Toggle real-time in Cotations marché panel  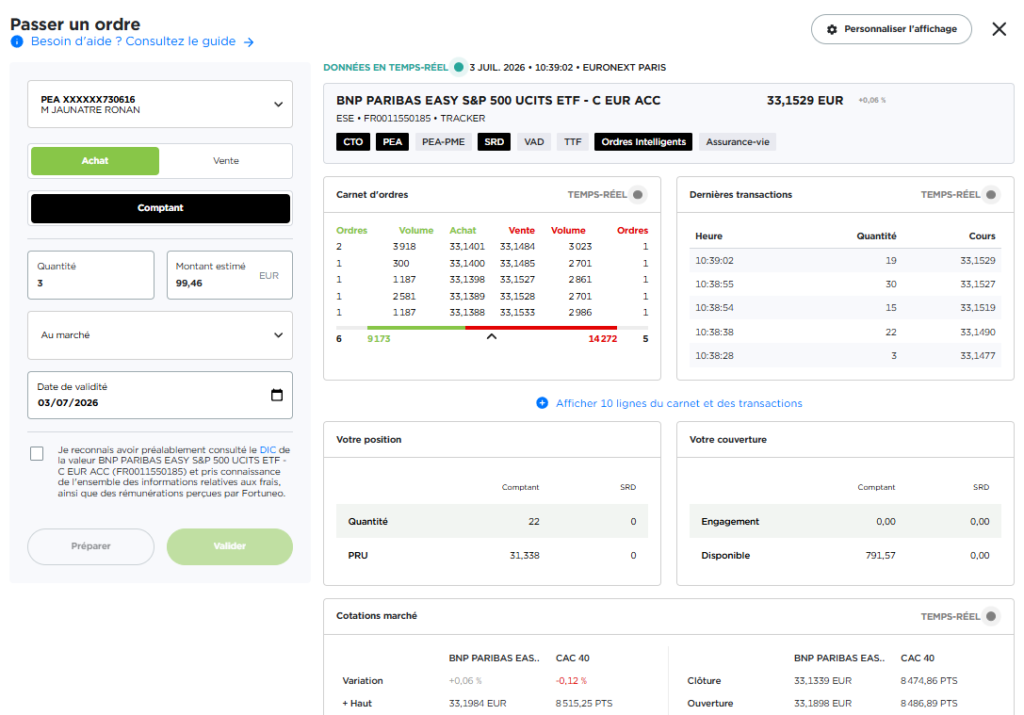(991, 616)
